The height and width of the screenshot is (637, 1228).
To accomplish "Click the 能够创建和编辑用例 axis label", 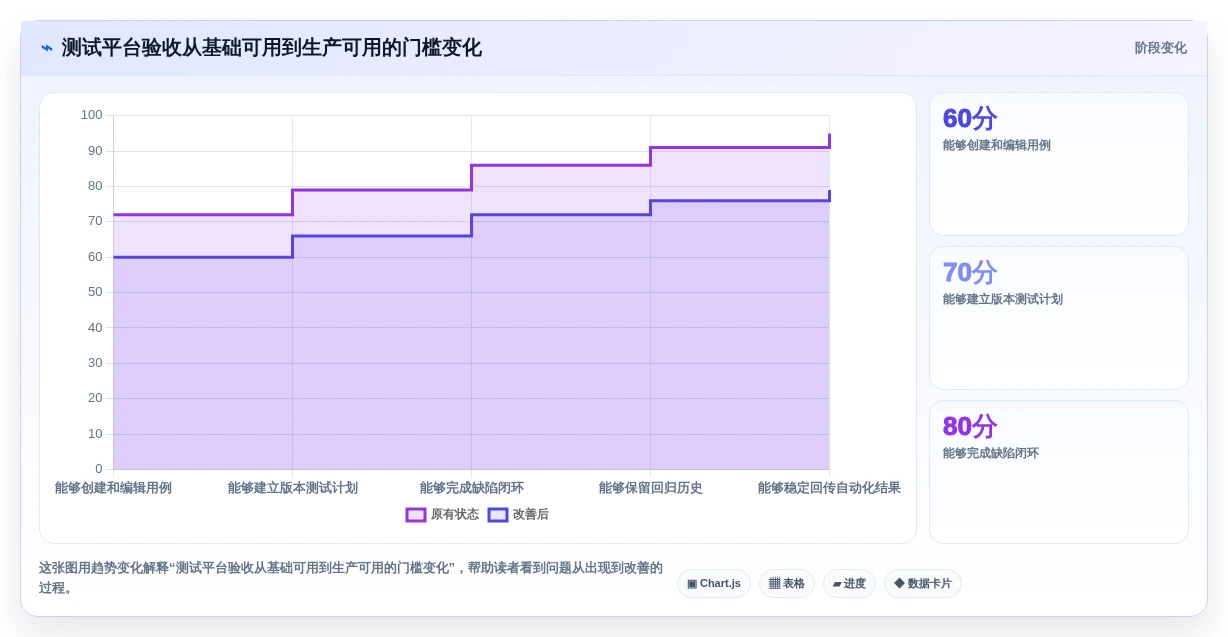I will (x=113, y=488).
